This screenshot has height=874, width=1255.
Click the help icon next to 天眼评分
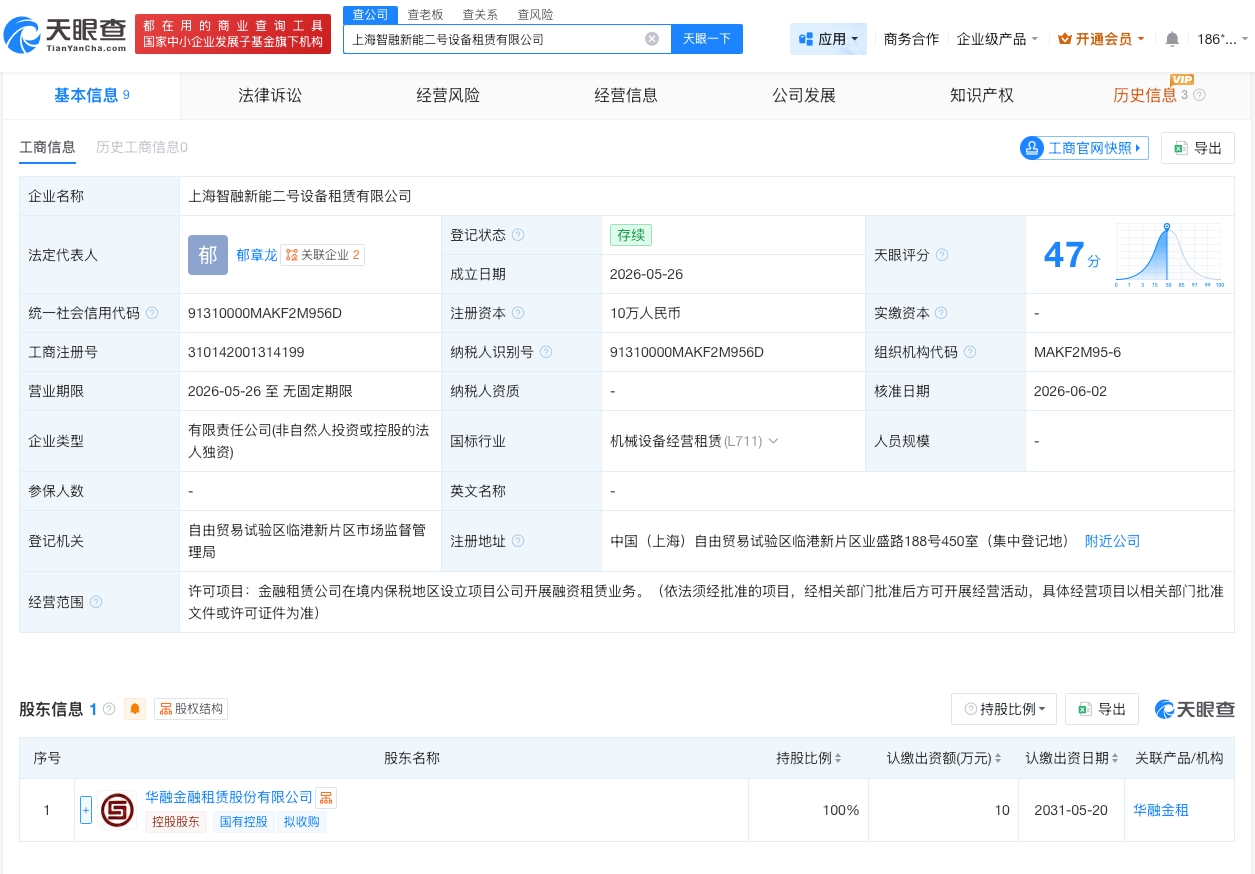point(942,255)
